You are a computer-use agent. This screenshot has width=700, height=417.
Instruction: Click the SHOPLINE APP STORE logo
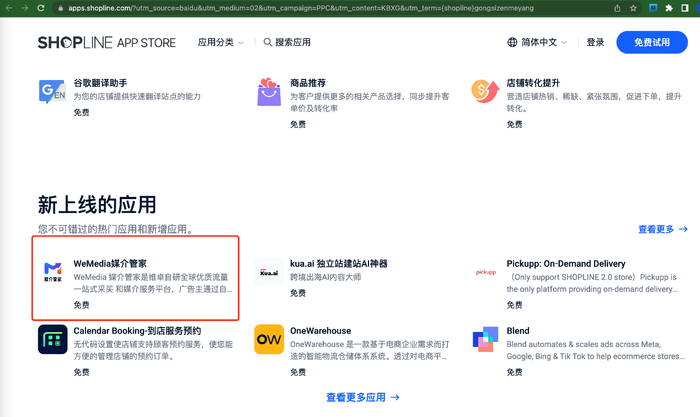107,42
